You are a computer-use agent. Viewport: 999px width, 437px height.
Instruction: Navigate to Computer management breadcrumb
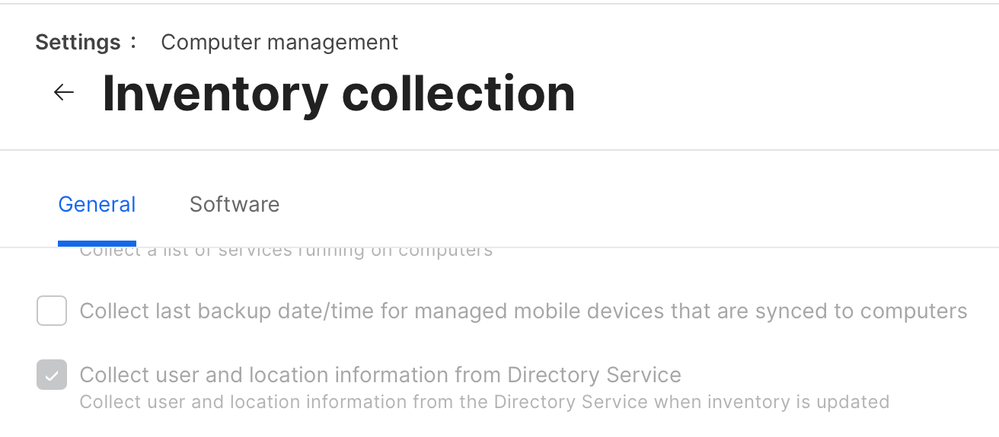pyautogui.click(x=279, y=43)
